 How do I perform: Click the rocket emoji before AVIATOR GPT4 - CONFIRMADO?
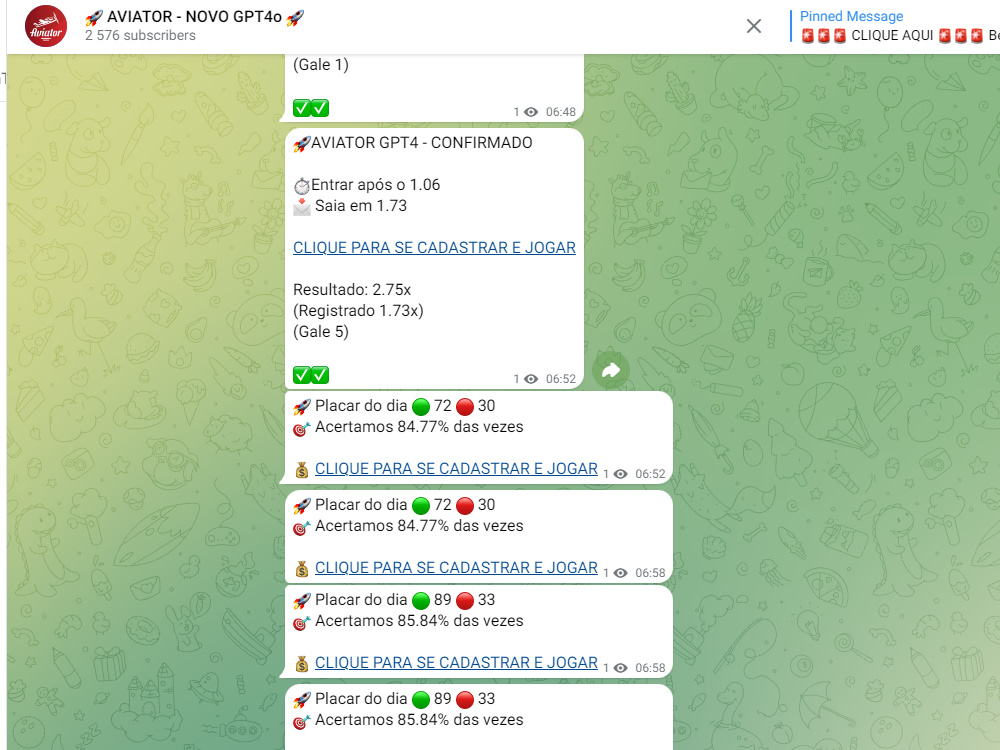pos(302,143)
